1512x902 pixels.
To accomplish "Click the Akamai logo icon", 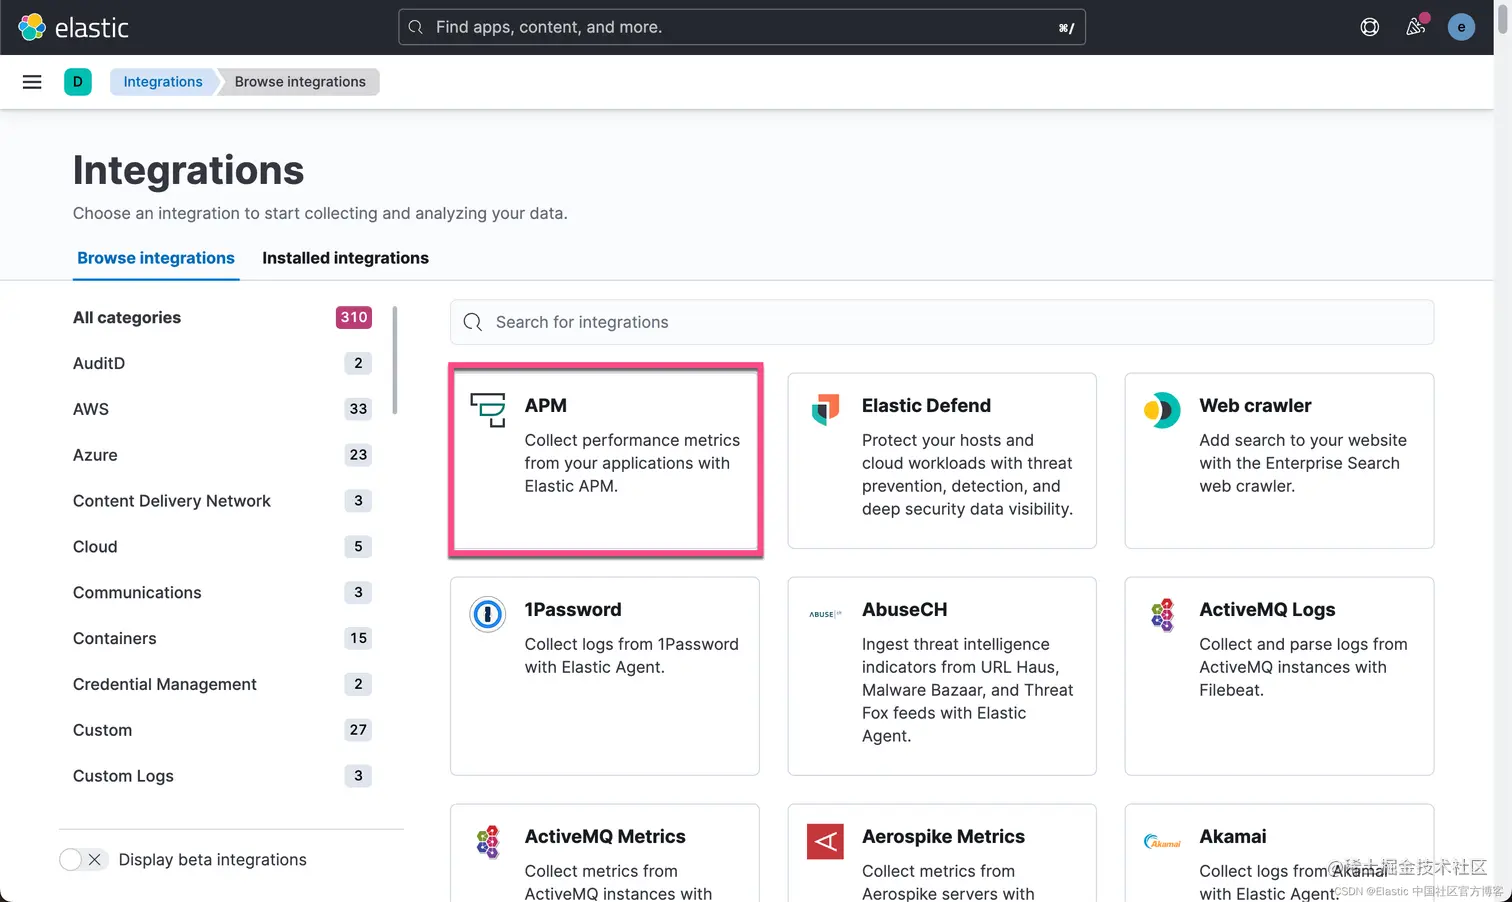I will (1162, 842).
